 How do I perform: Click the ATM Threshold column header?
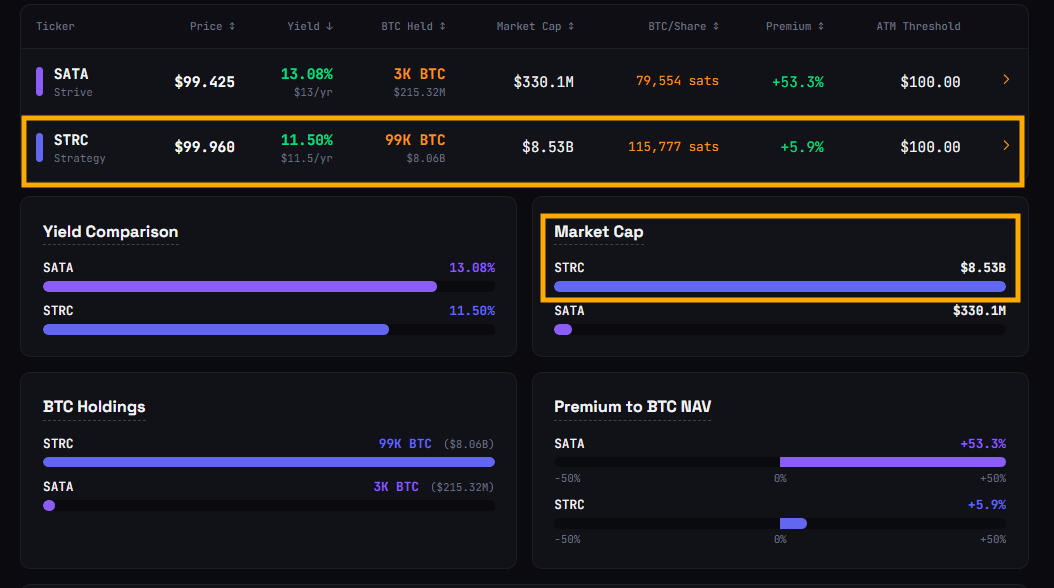(918, 26)
